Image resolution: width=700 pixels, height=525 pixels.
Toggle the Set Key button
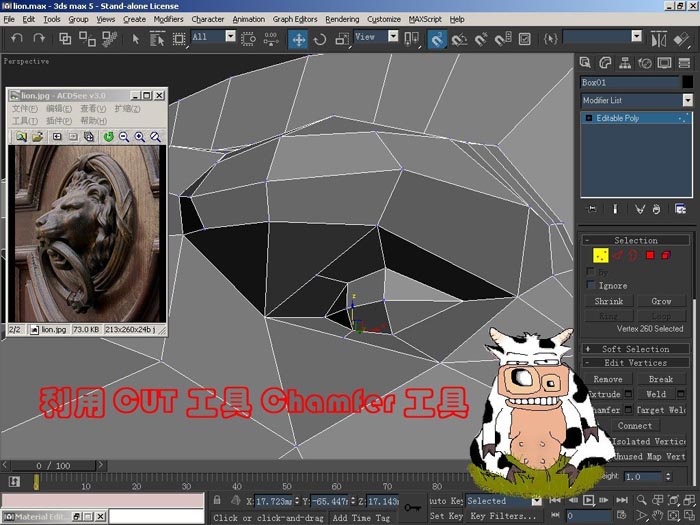446,516
